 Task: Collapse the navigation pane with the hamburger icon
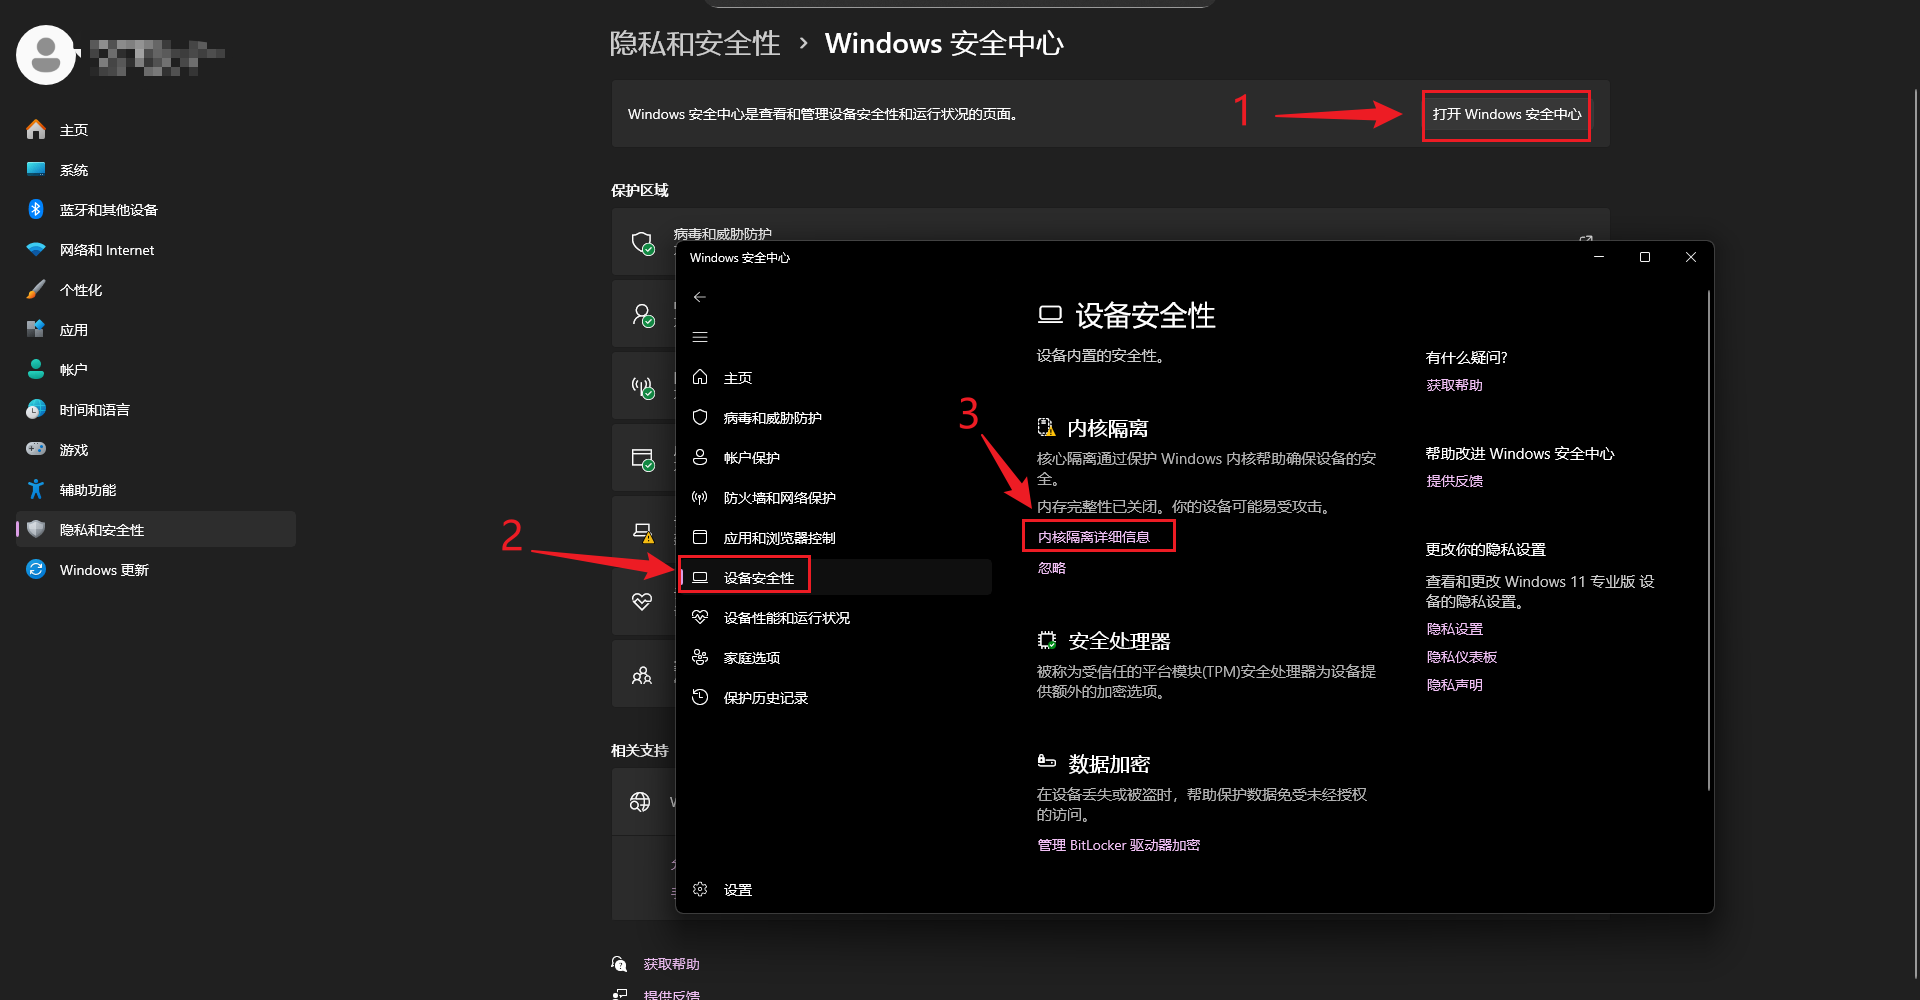pyautogui.click(x=700, y=337)
